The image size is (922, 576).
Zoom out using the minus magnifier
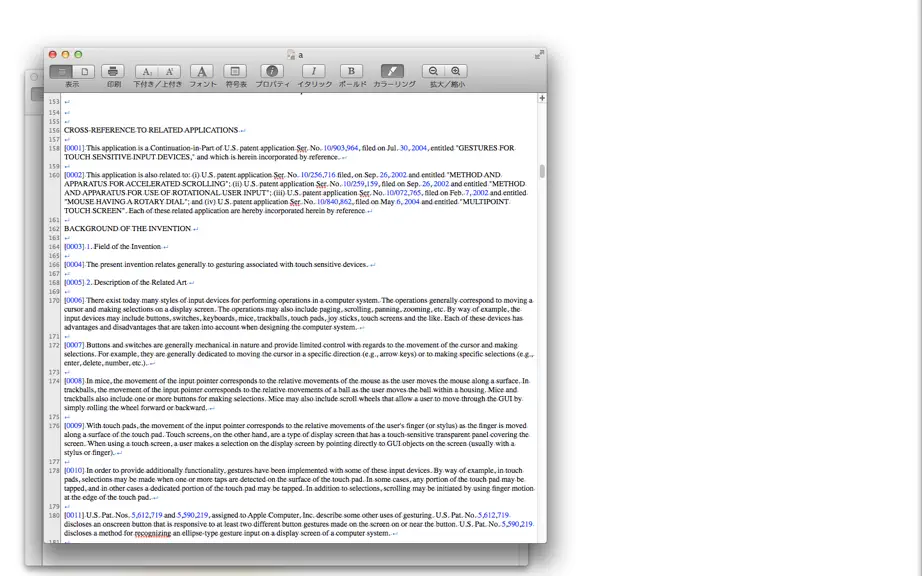pos(433,72)
